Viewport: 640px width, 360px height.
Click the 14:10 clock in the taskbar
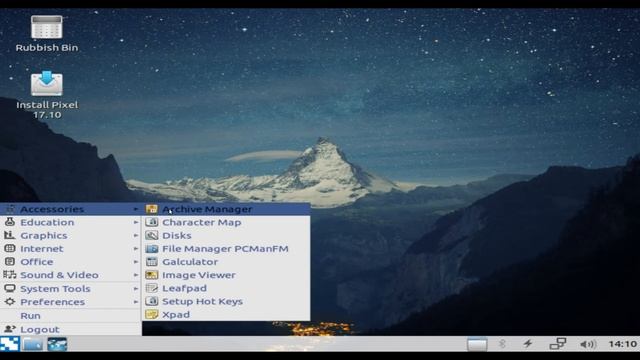622,344
